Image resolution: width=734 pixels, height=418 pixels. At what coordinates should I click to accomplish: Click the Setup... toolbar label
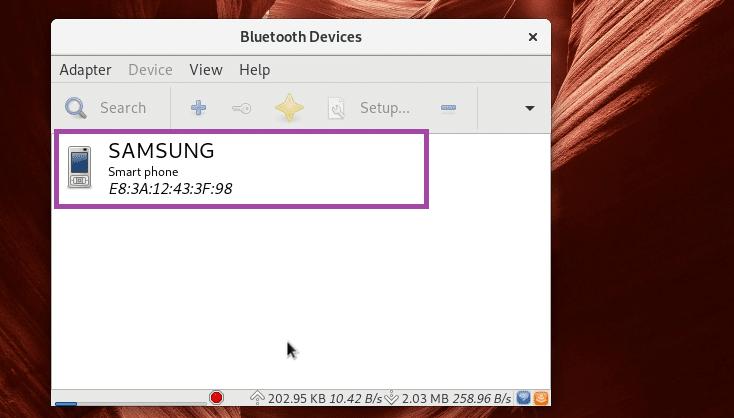coord(385,108)
